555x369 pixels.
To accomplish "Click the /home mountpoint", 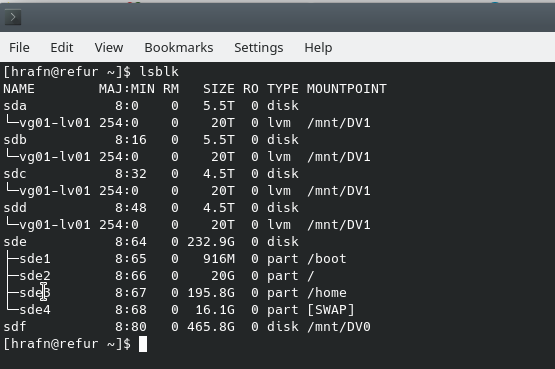I will click(x=327, y=293).
